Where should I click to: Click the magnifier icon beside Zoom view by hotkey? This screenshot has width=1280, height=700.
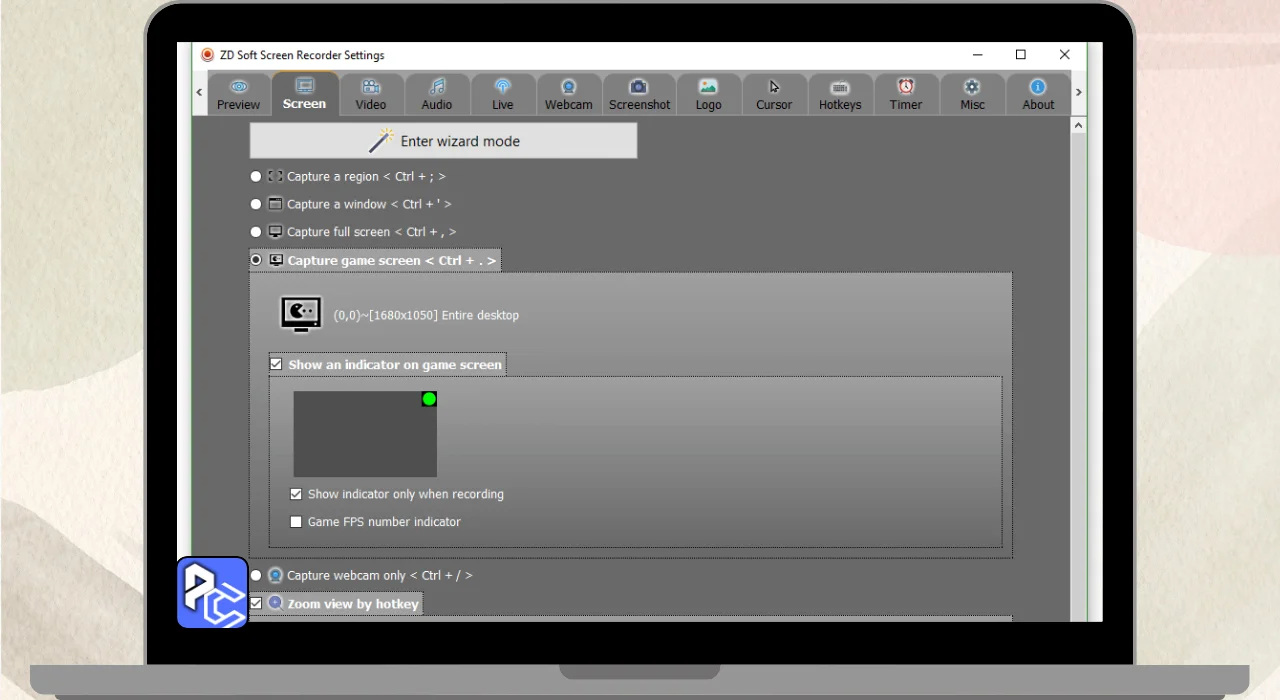point(275,603)
